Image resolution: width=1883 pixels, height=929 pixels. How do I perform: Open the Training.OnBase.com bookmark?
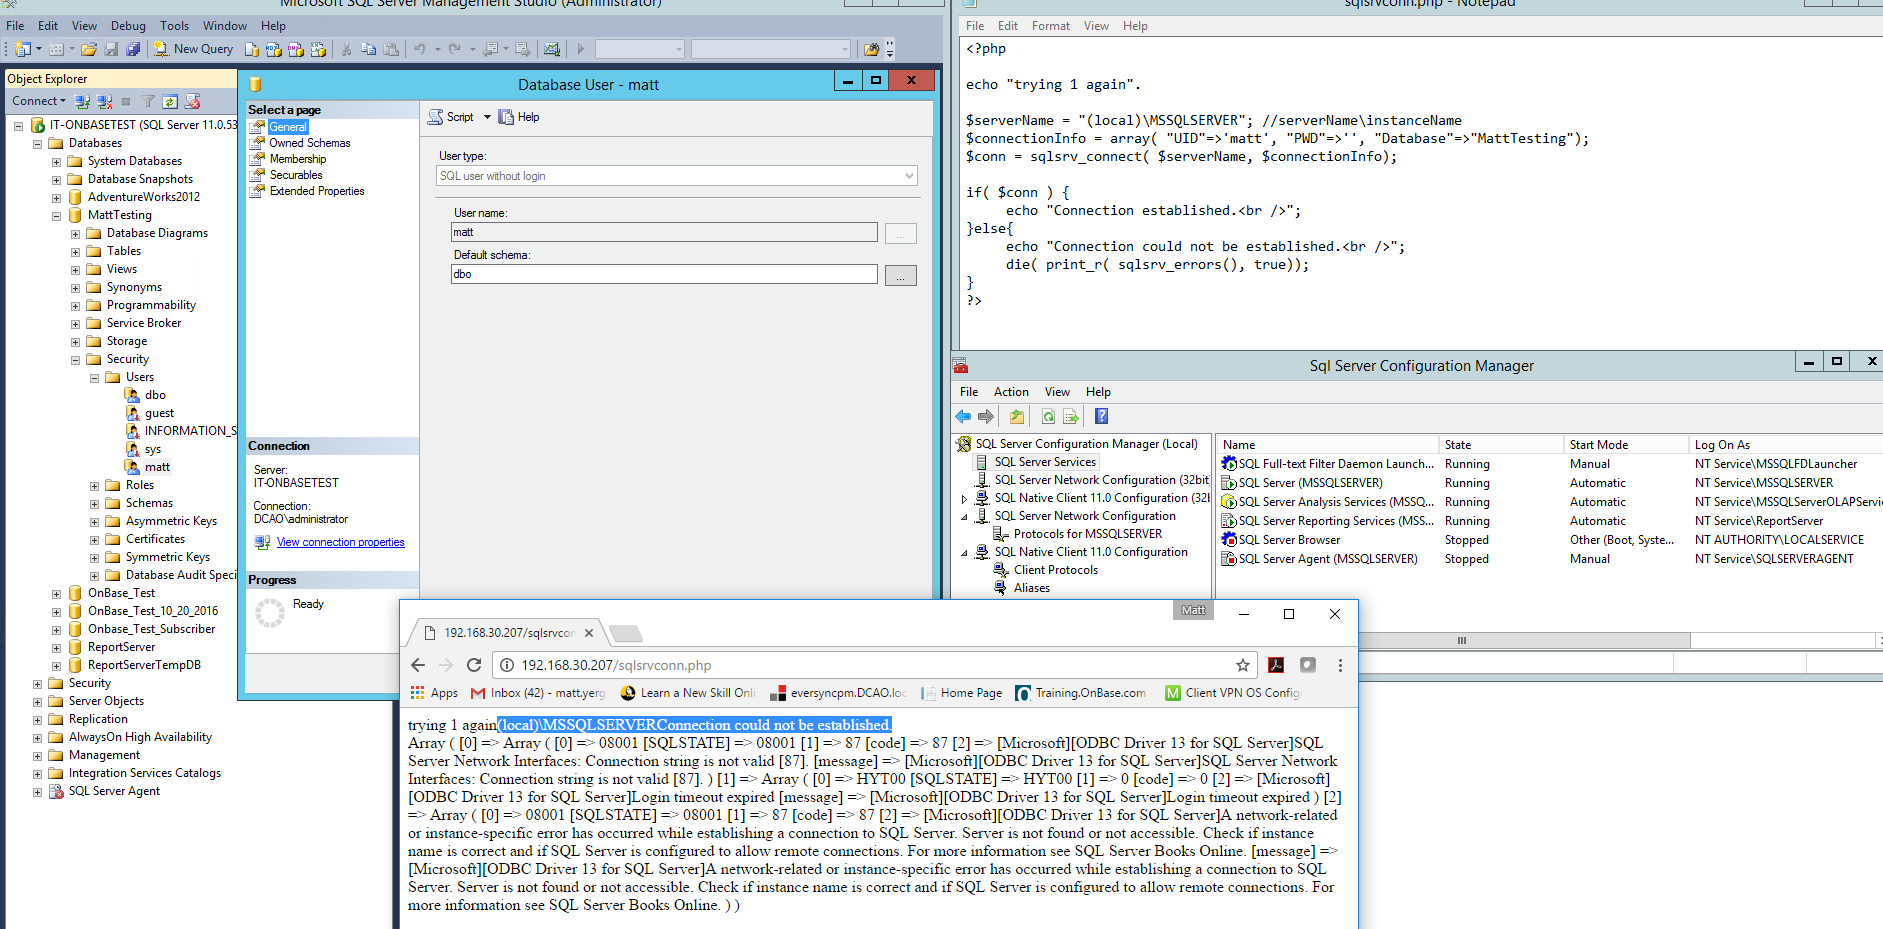coord(1080,693)
